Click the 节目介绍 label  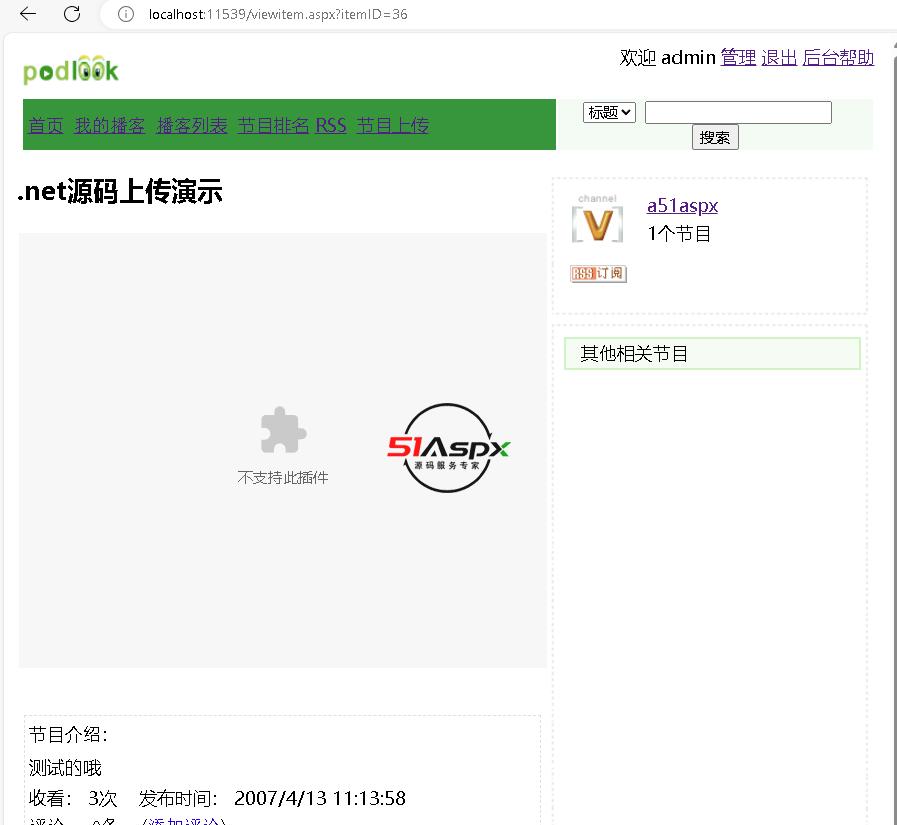tap(69, 735)
